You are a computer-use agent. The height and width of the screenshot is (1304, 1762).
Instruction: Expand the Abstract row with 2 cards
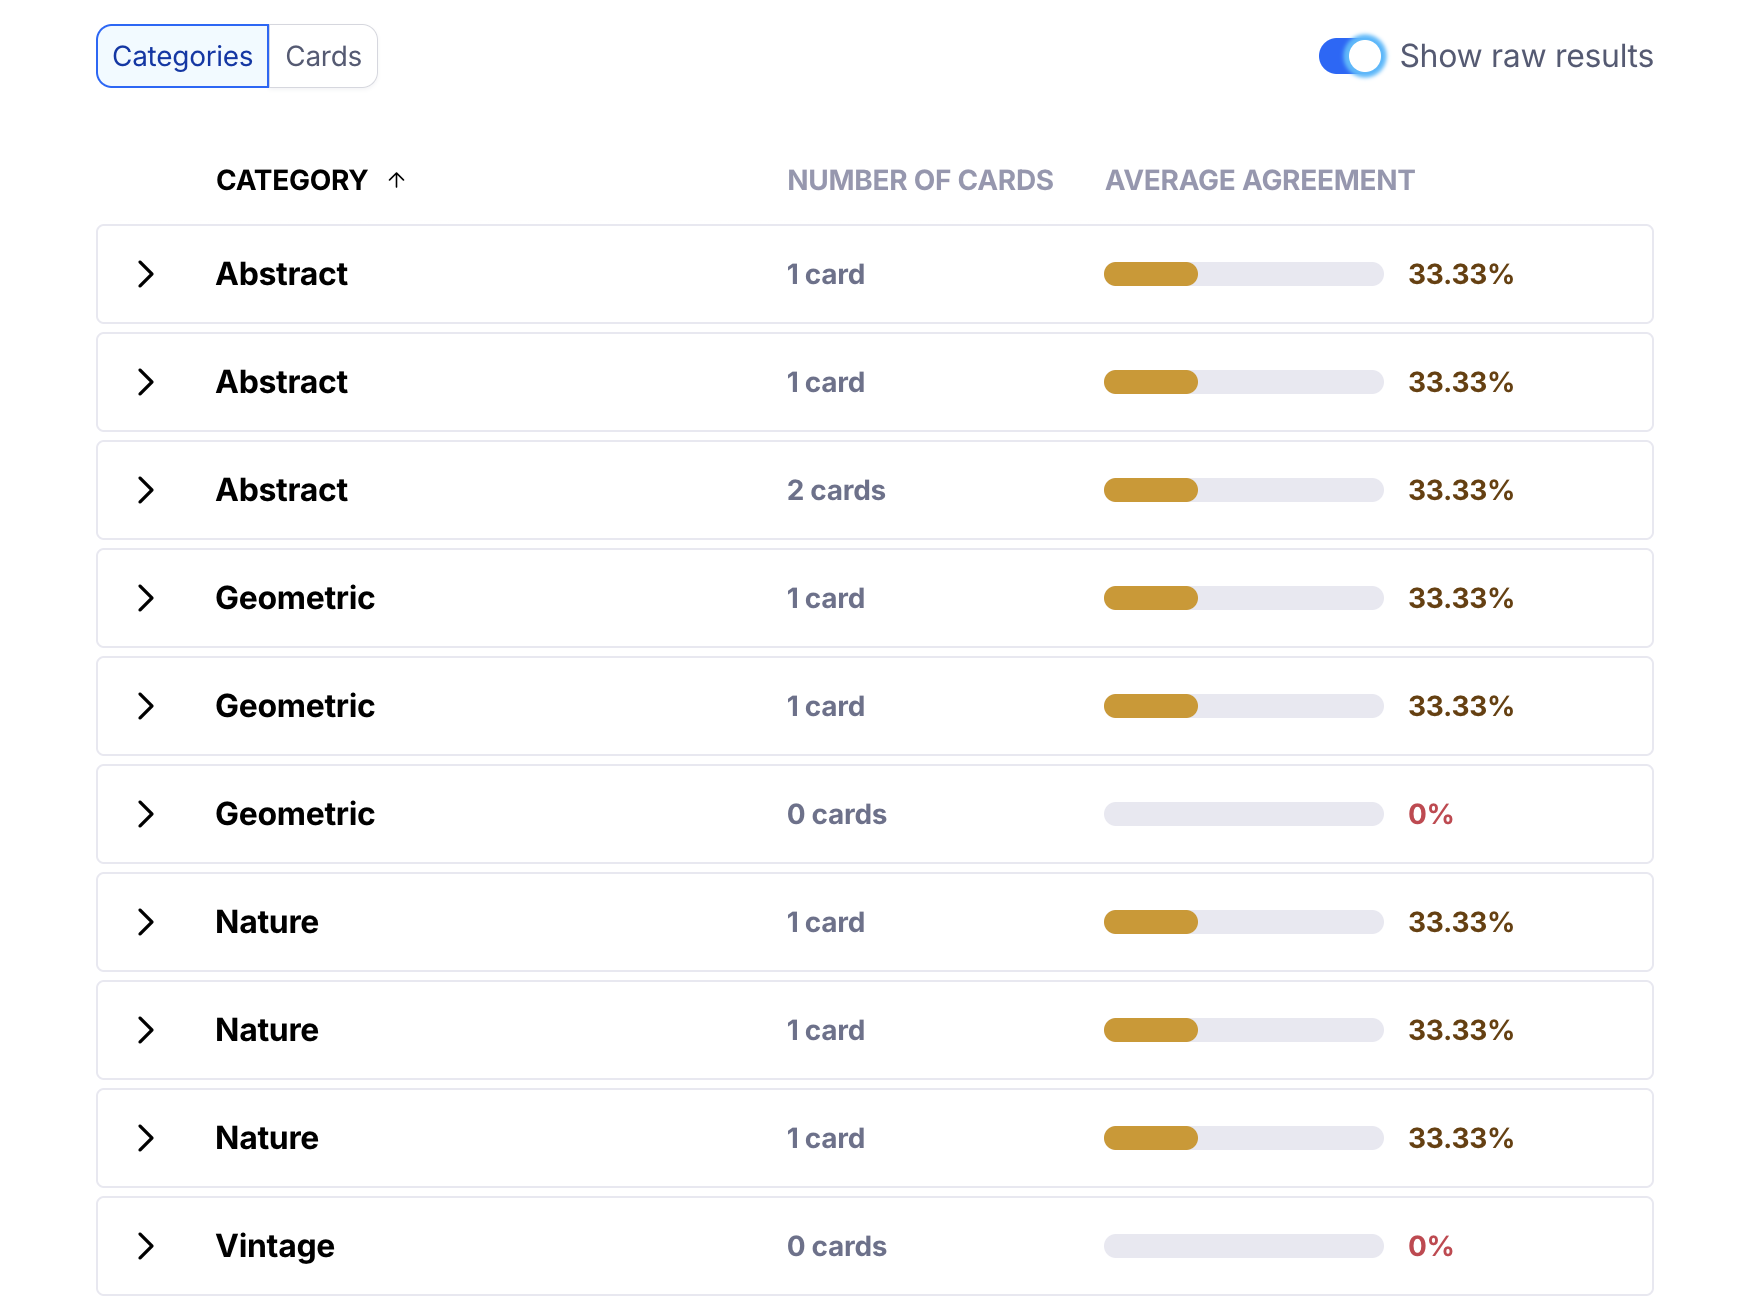pyautogui.click(x=146, y=490)
